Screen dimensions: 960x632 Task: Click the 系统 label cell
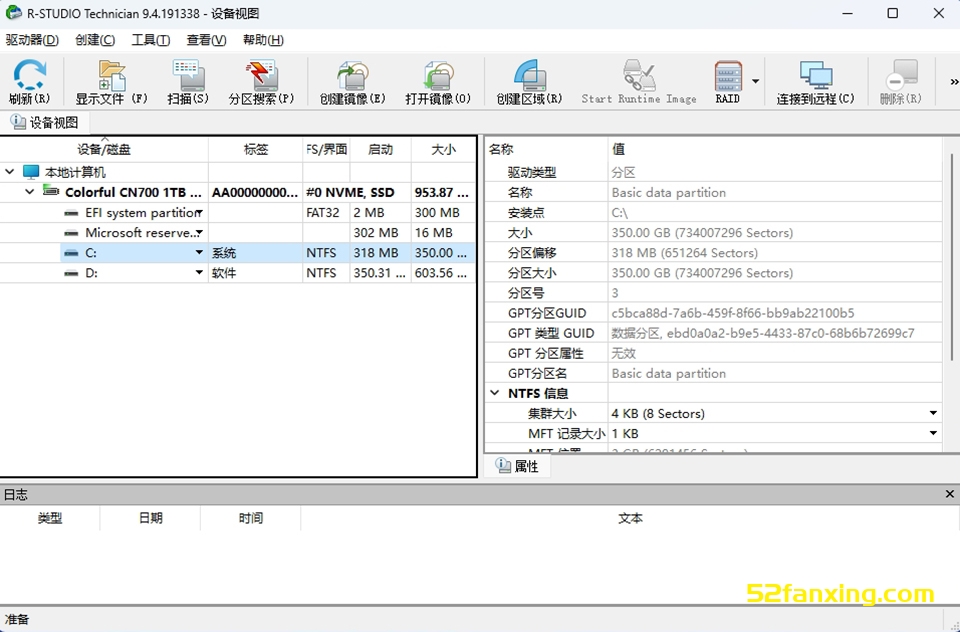click(255, 253)
